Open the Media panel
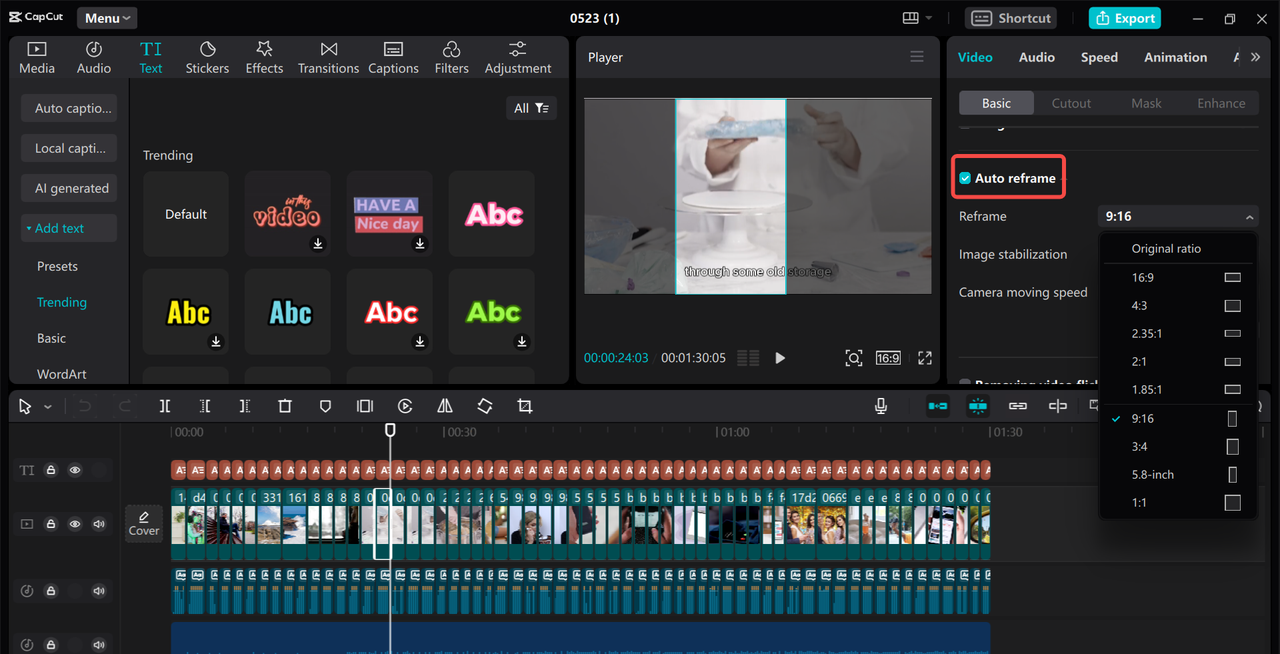Image resolution: width=1280 pixels, height=654 pixels. pos(37,58)
